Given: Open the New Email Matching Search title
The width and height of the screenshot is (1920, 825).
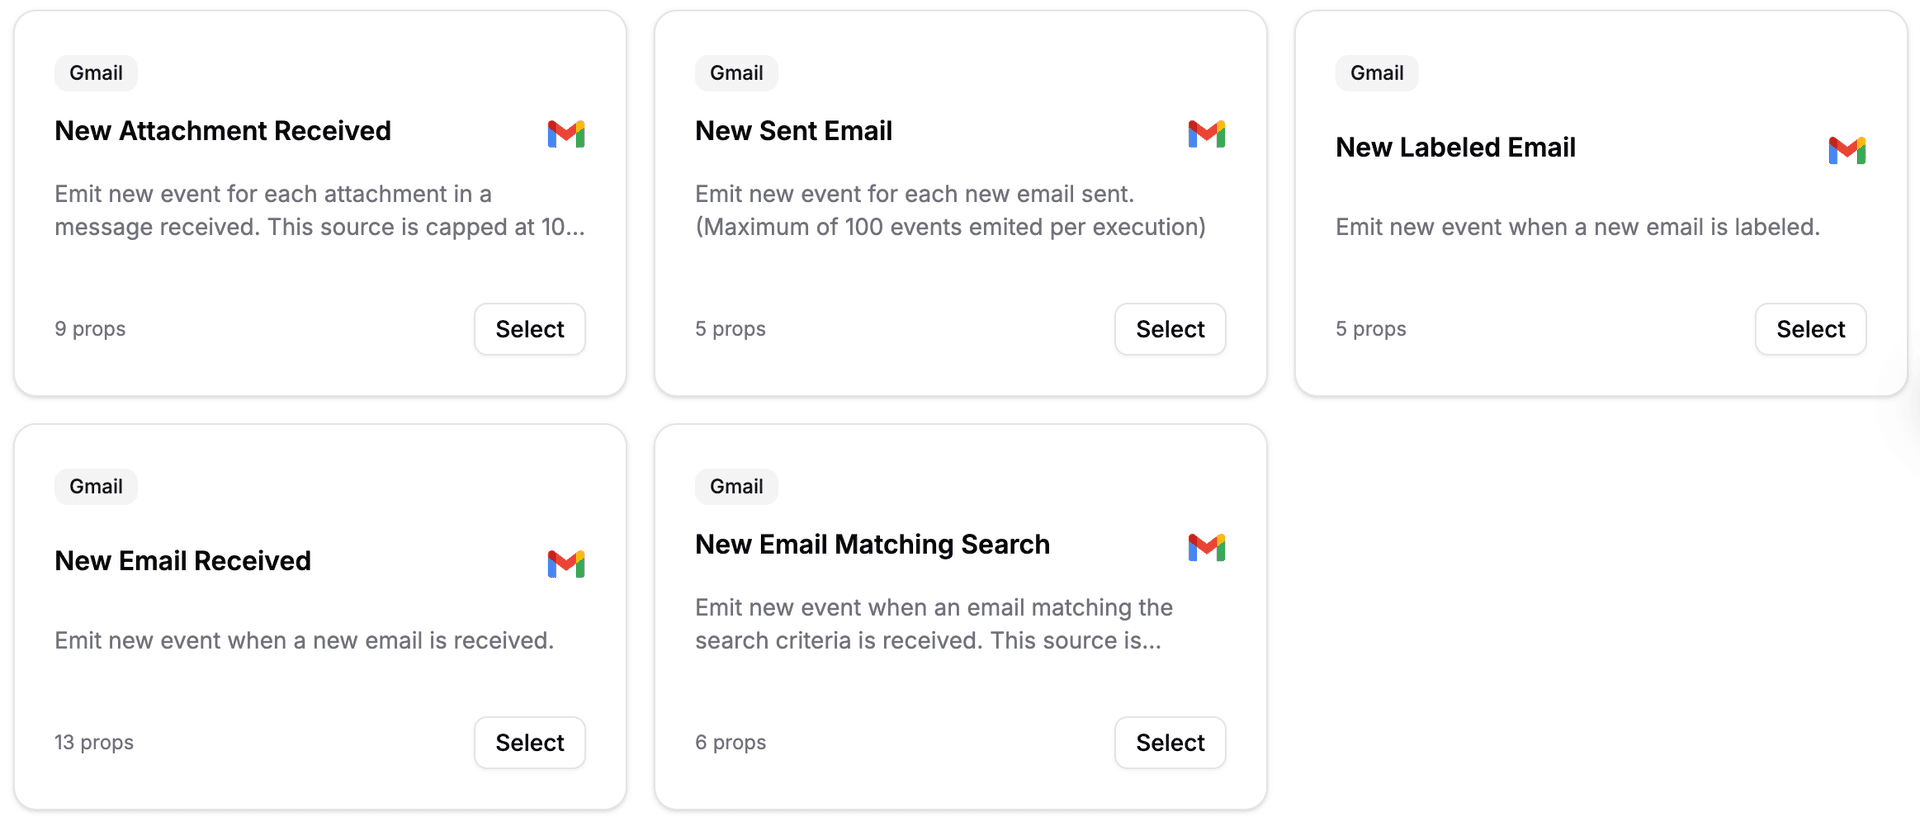Looking at the screenshot, I should pyautogui.click(x=872, y=545).
